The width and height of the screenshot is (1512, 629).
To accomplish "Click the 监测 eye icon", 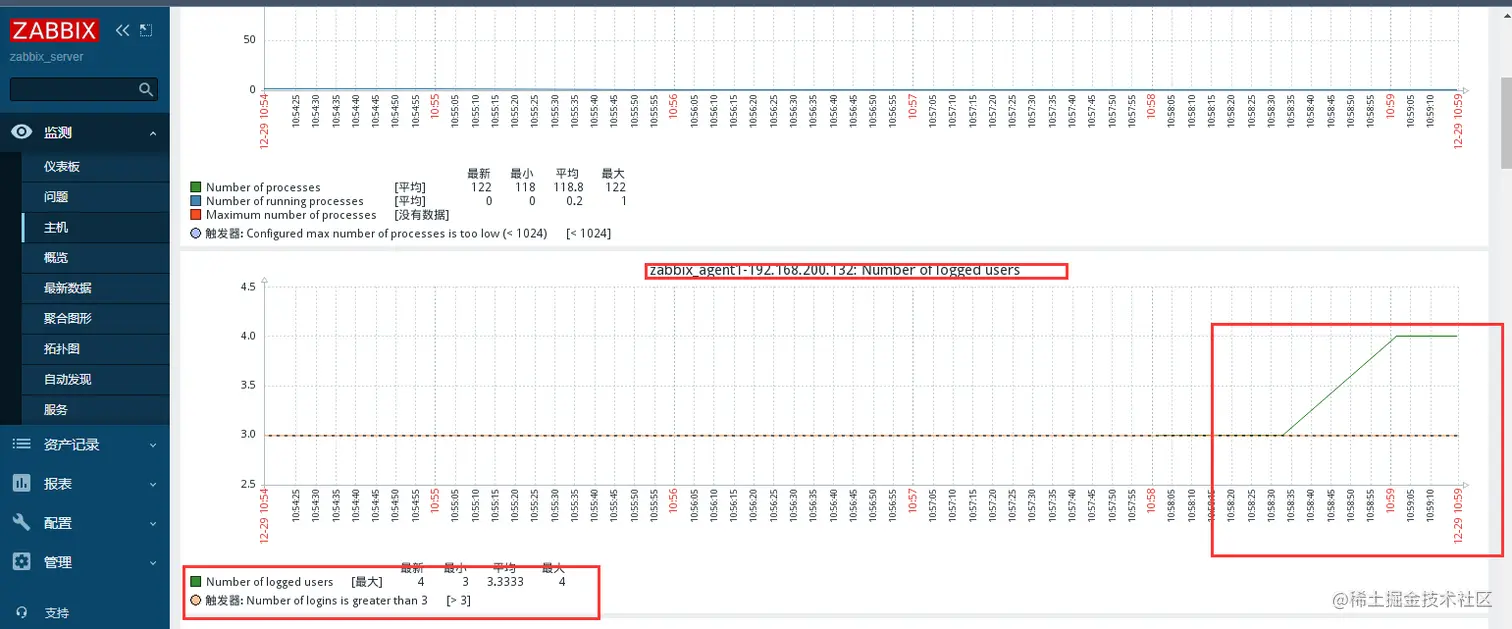I will (x=21, y=132).
